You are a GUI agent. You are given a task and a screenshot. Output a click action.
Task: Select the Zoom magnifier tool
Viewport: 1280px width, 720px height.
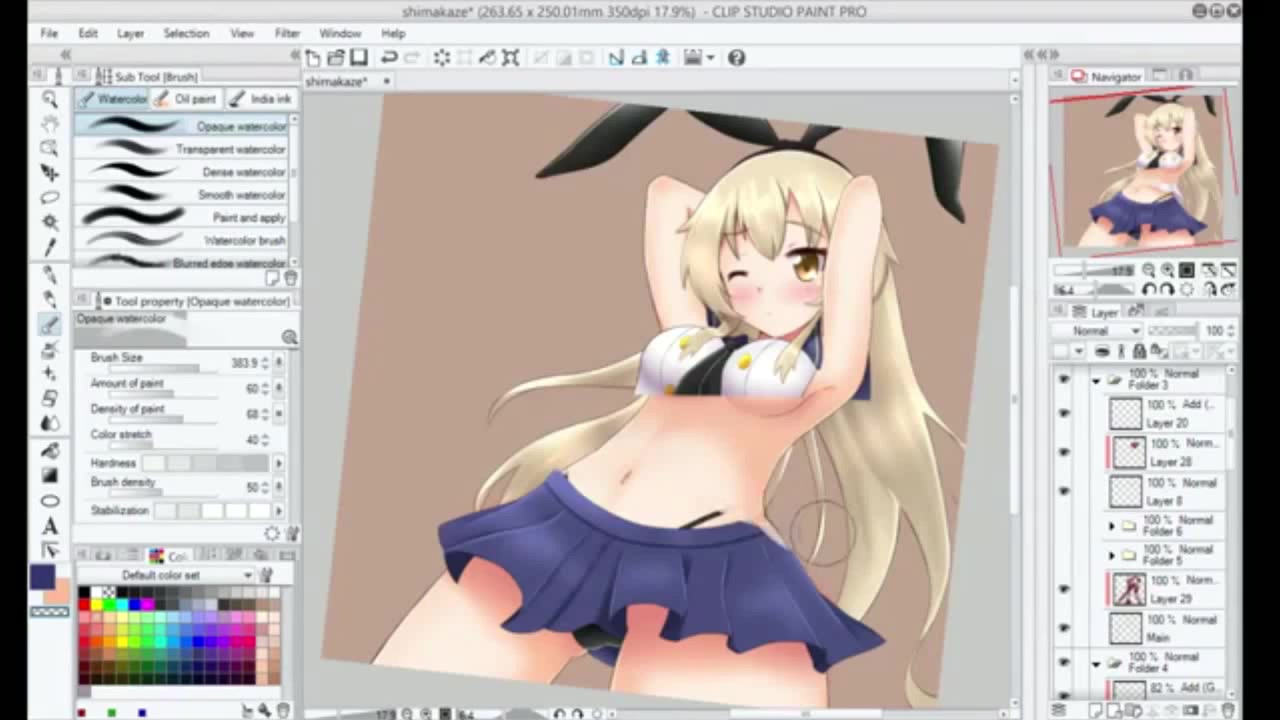click(49, 98)
